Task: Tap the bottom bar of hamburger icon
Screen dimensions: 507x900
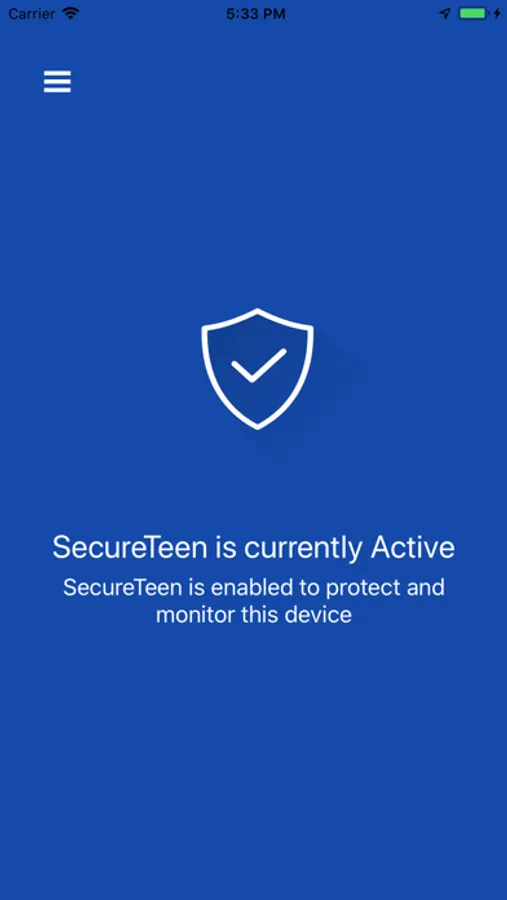Action: pyautogui.click(x=57, y=90)
